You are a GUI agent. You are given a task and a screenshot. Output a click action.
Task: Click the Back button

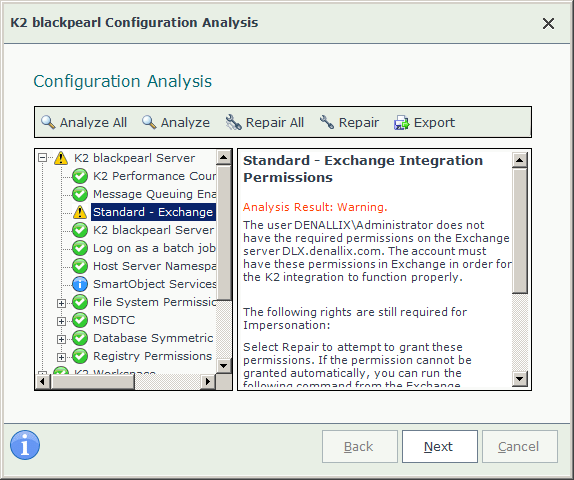coord(360,446)
